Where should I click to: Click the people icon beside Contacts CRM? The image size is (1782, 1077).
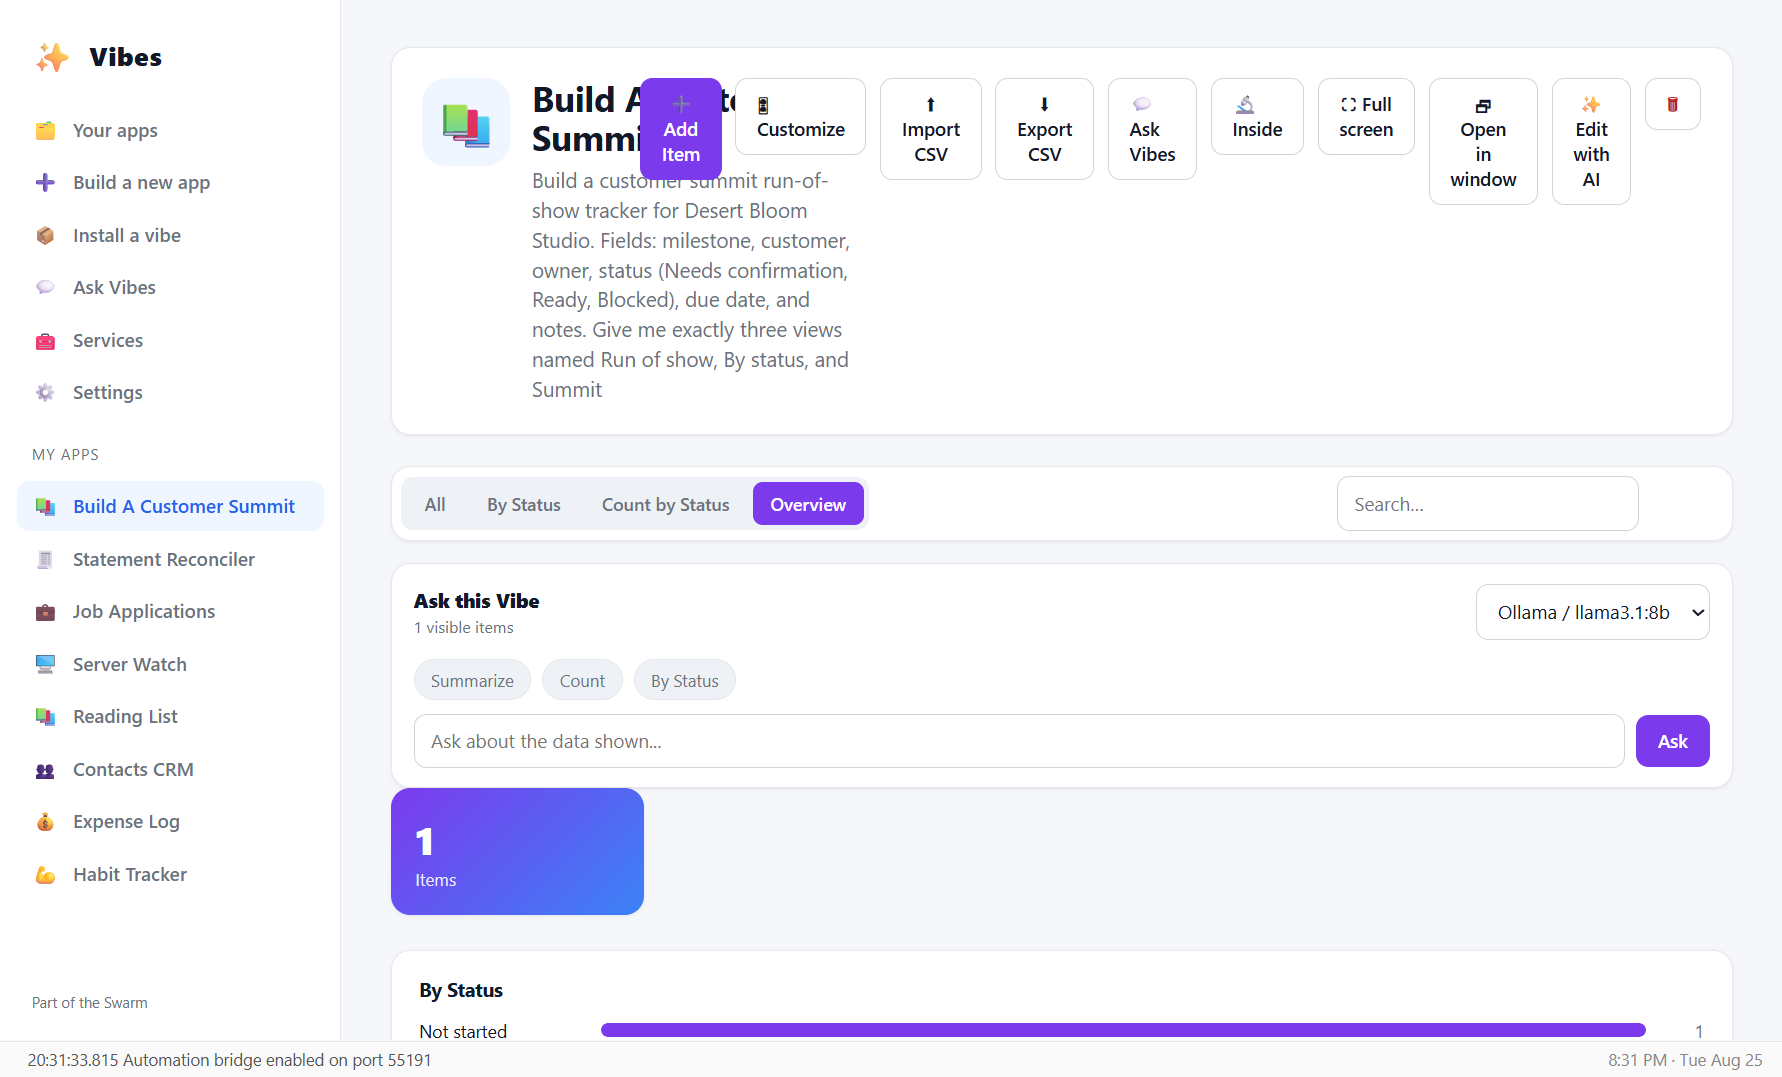pos(45,770)
